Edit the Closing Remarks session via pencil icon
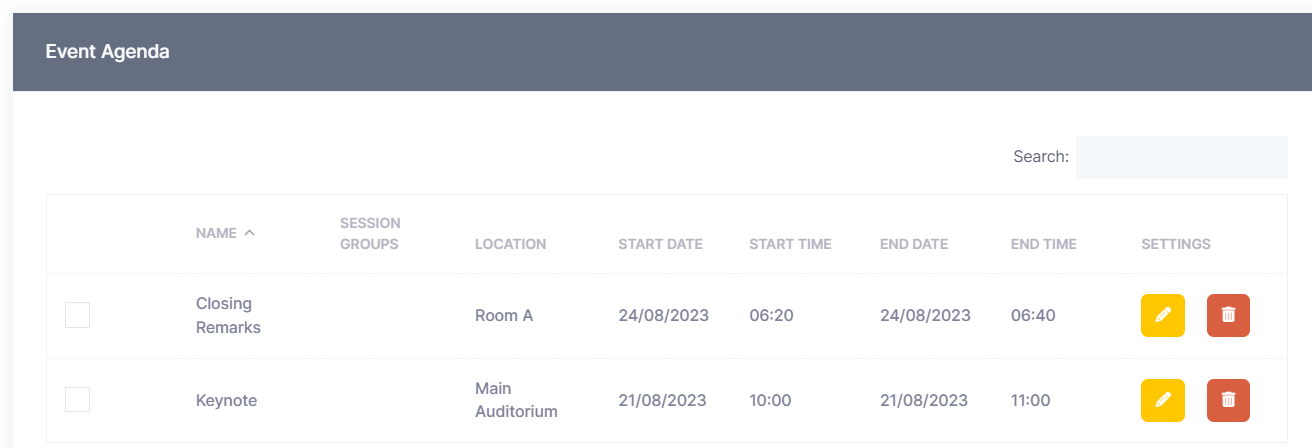This screenshot has height=448, width=1312. point(1162,316)
